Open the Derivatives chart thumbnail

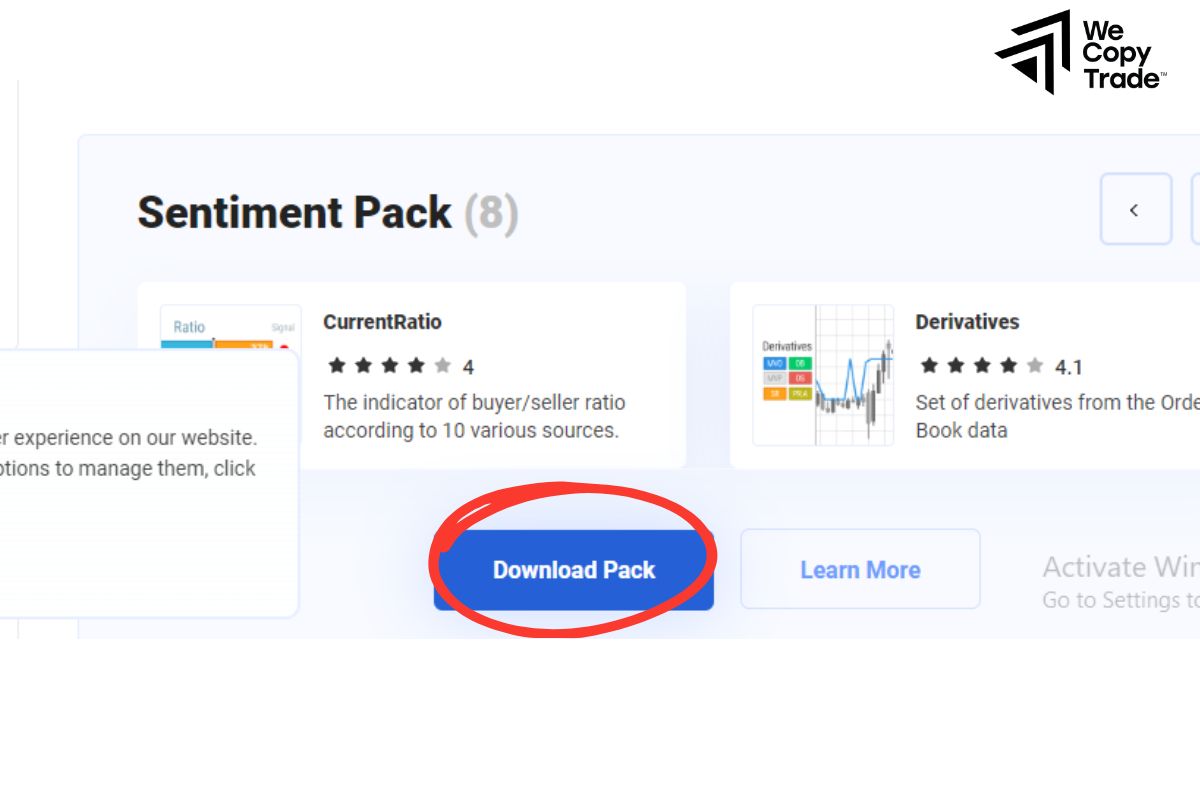(822, 375)
